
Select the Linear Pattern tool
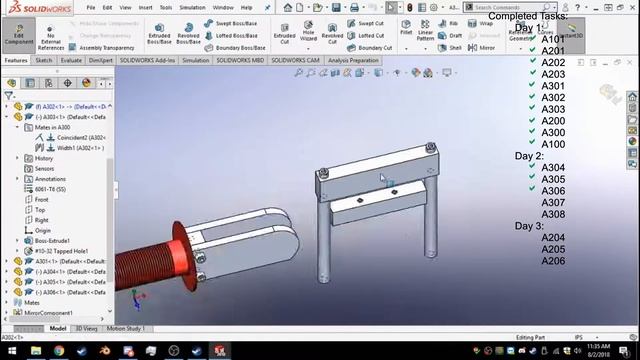425,30
